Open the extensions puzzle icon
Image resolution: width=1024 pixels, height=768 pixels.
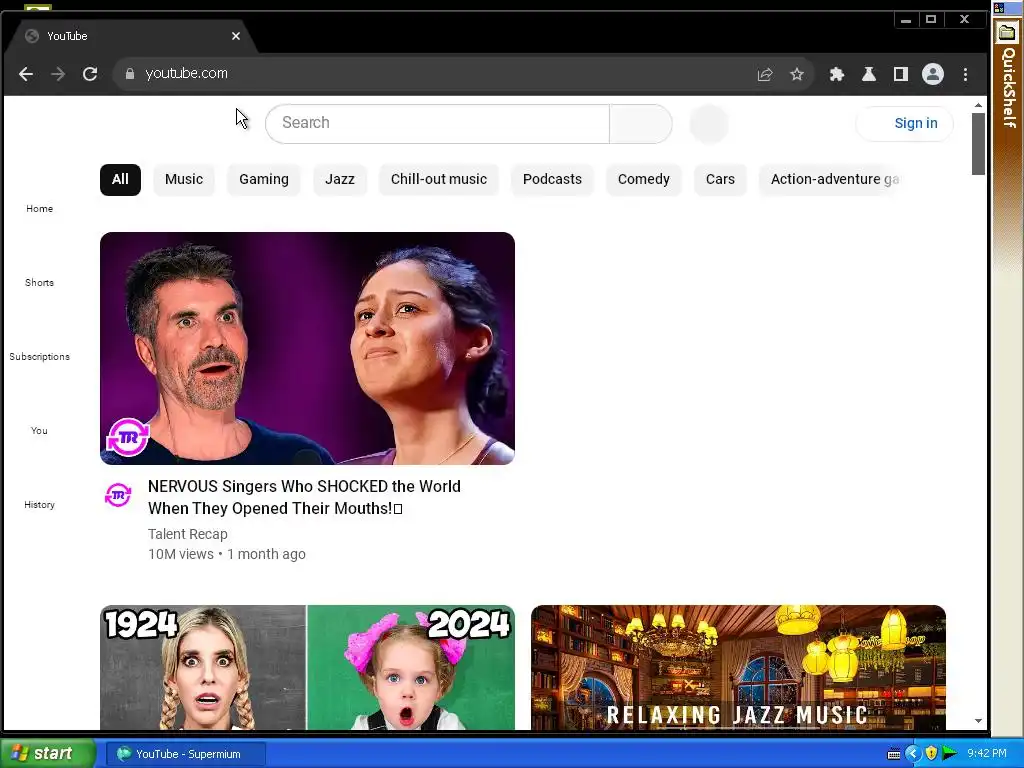coord(837,74)
